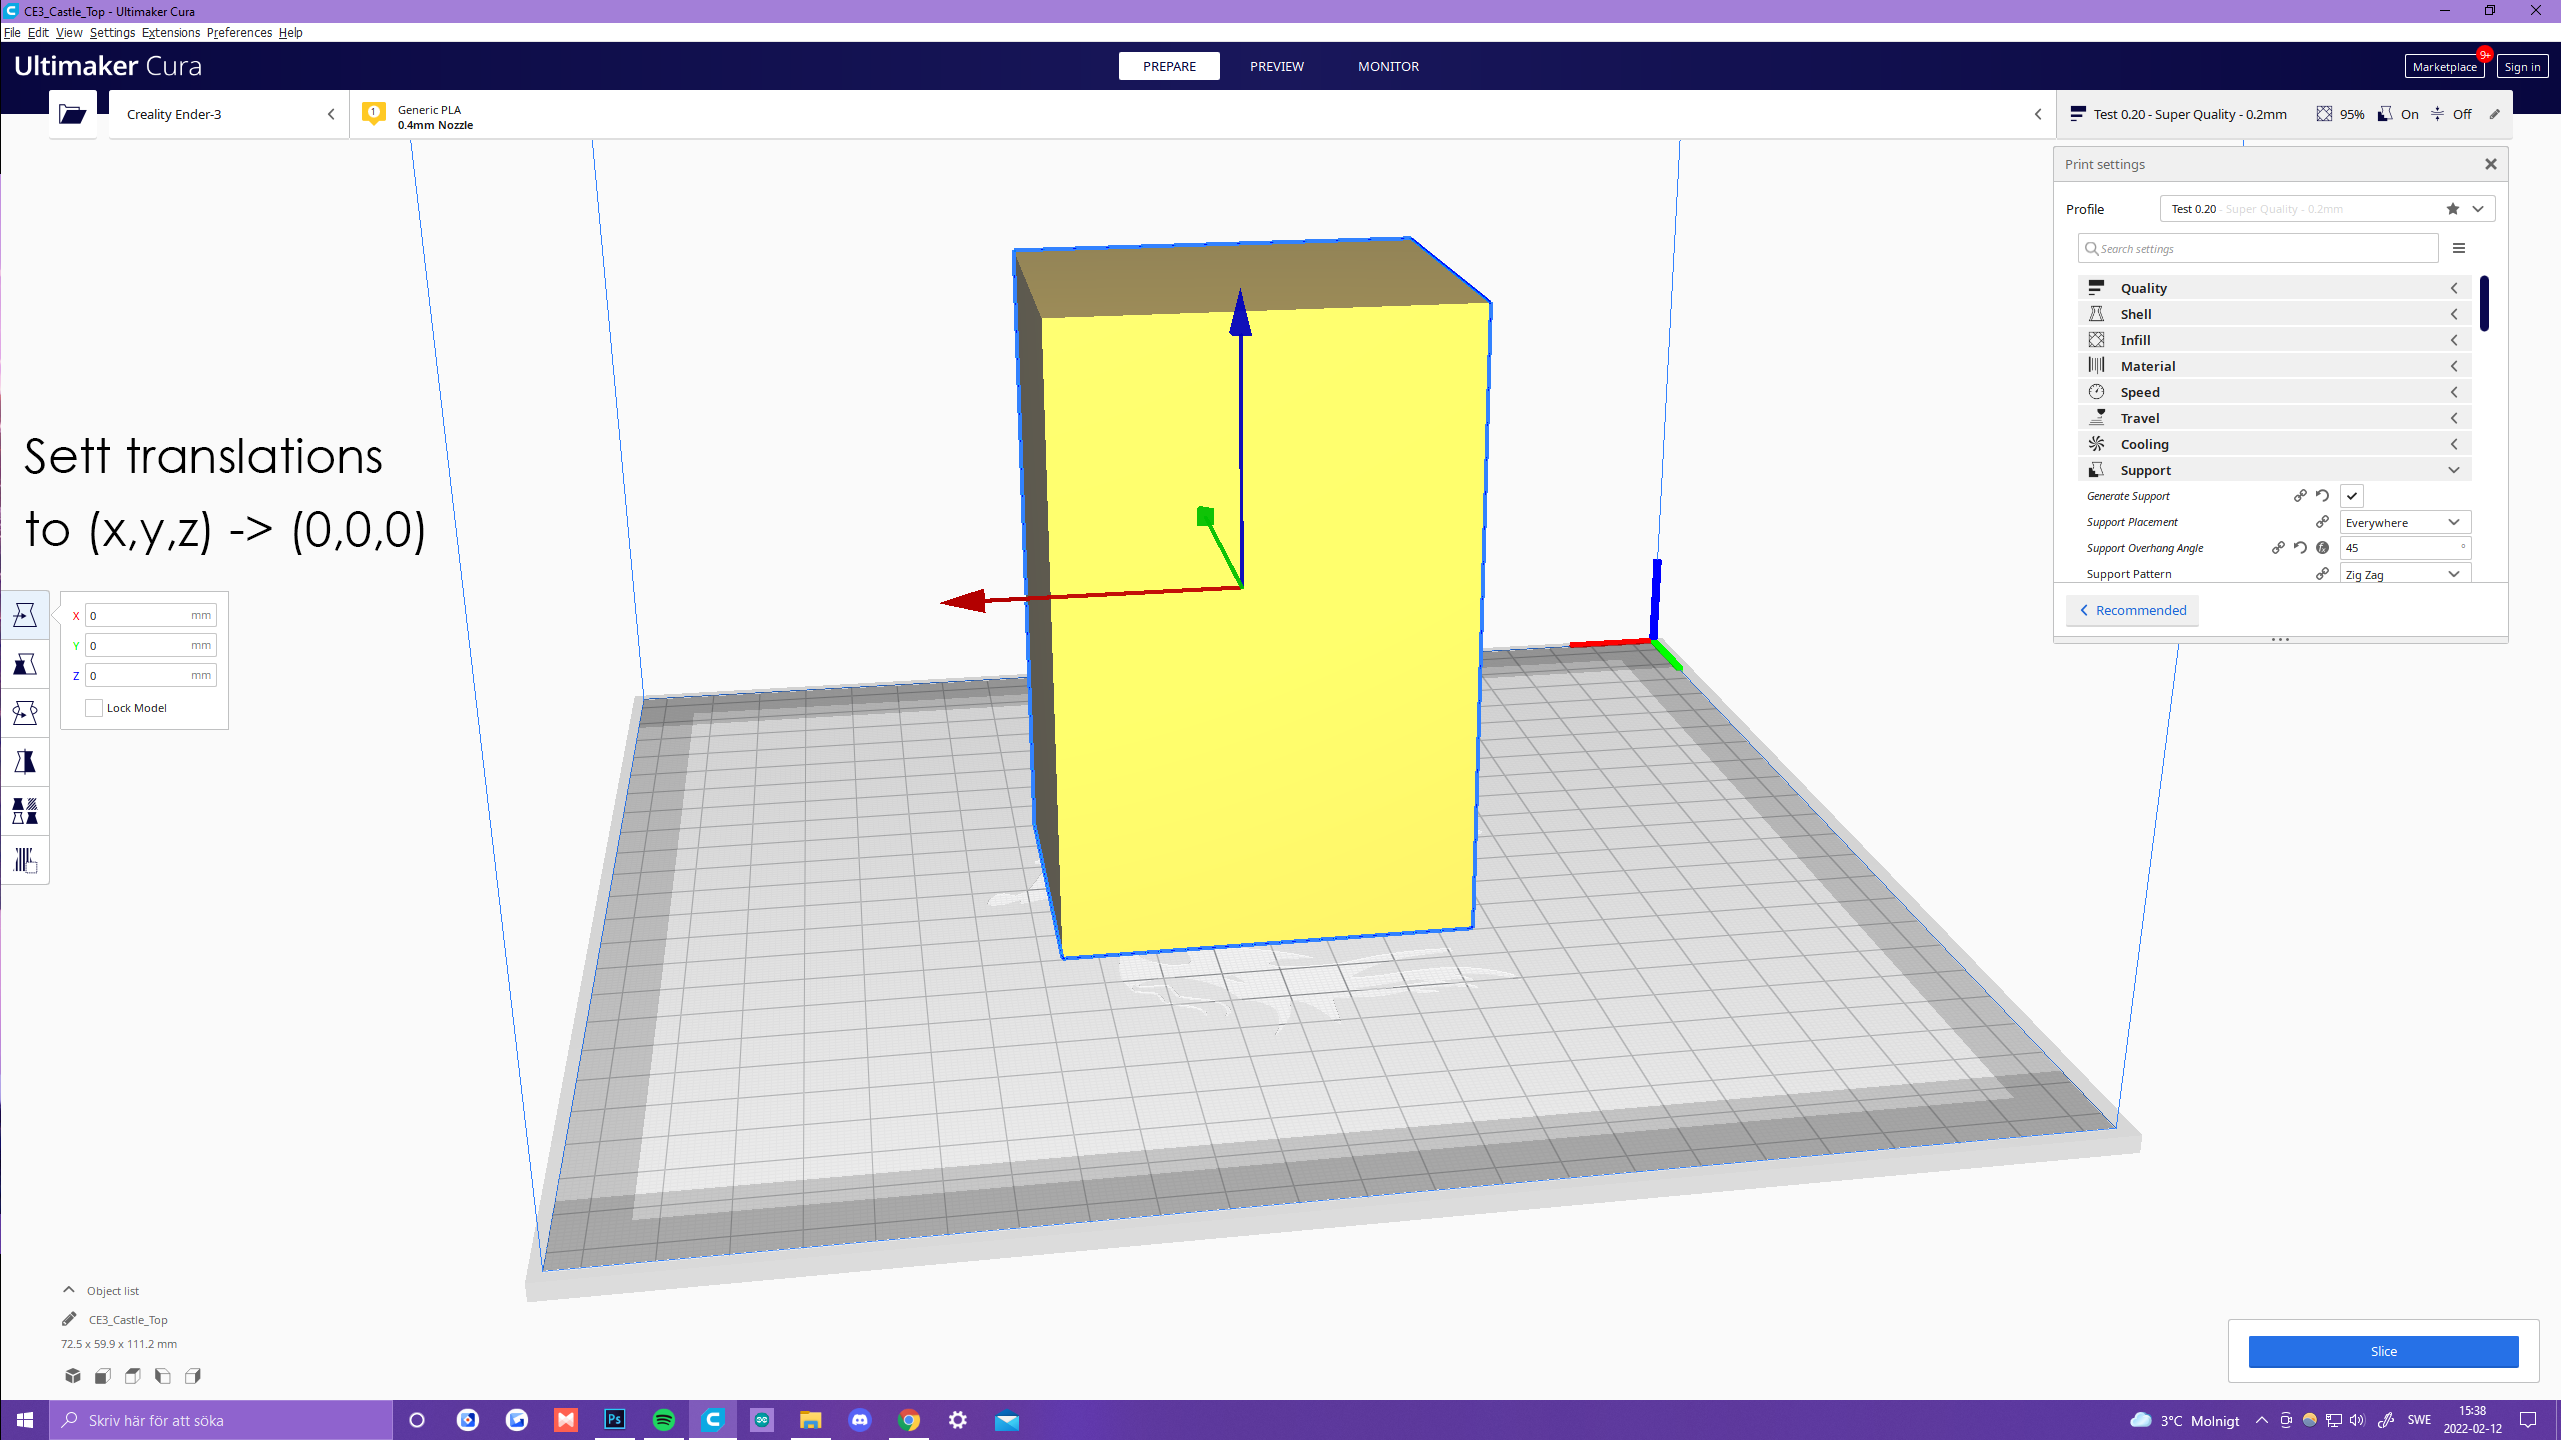Image resolution: width=2561 pixels, height=1440 pixels.
Task: Click the 3D view cube icon
Action: click(73, 1376)
